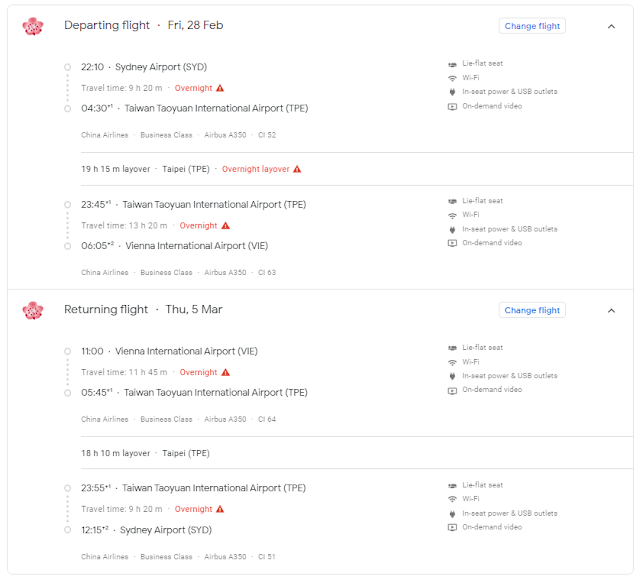Click the On-demand video icon for flight CI 51
Image resolution: width=640 pixels, height=583 pixels.
pos(452,527)
